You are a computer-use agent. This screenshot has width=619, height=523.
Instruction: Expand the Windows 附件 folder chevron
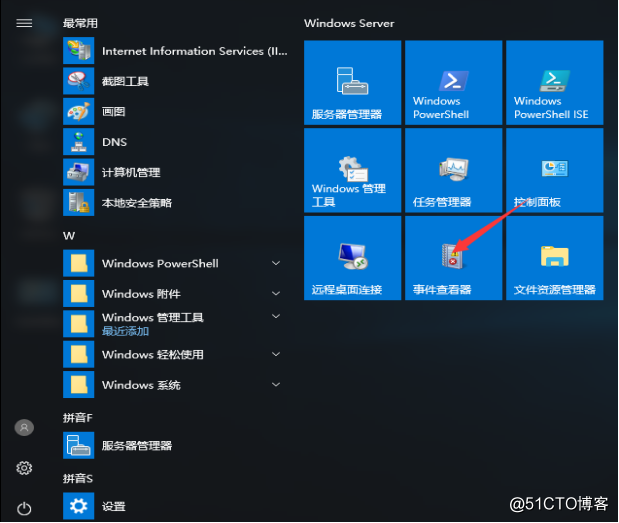[x=276, y=293]
